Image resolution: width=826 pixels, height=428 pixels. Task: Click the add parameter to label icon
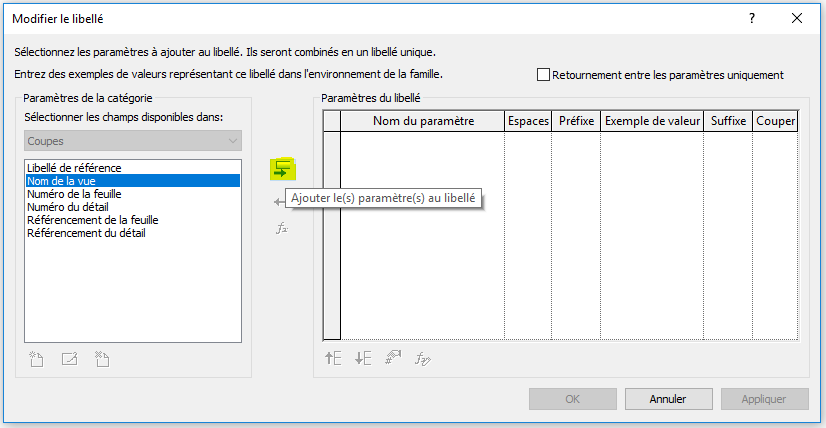(283, 168)
